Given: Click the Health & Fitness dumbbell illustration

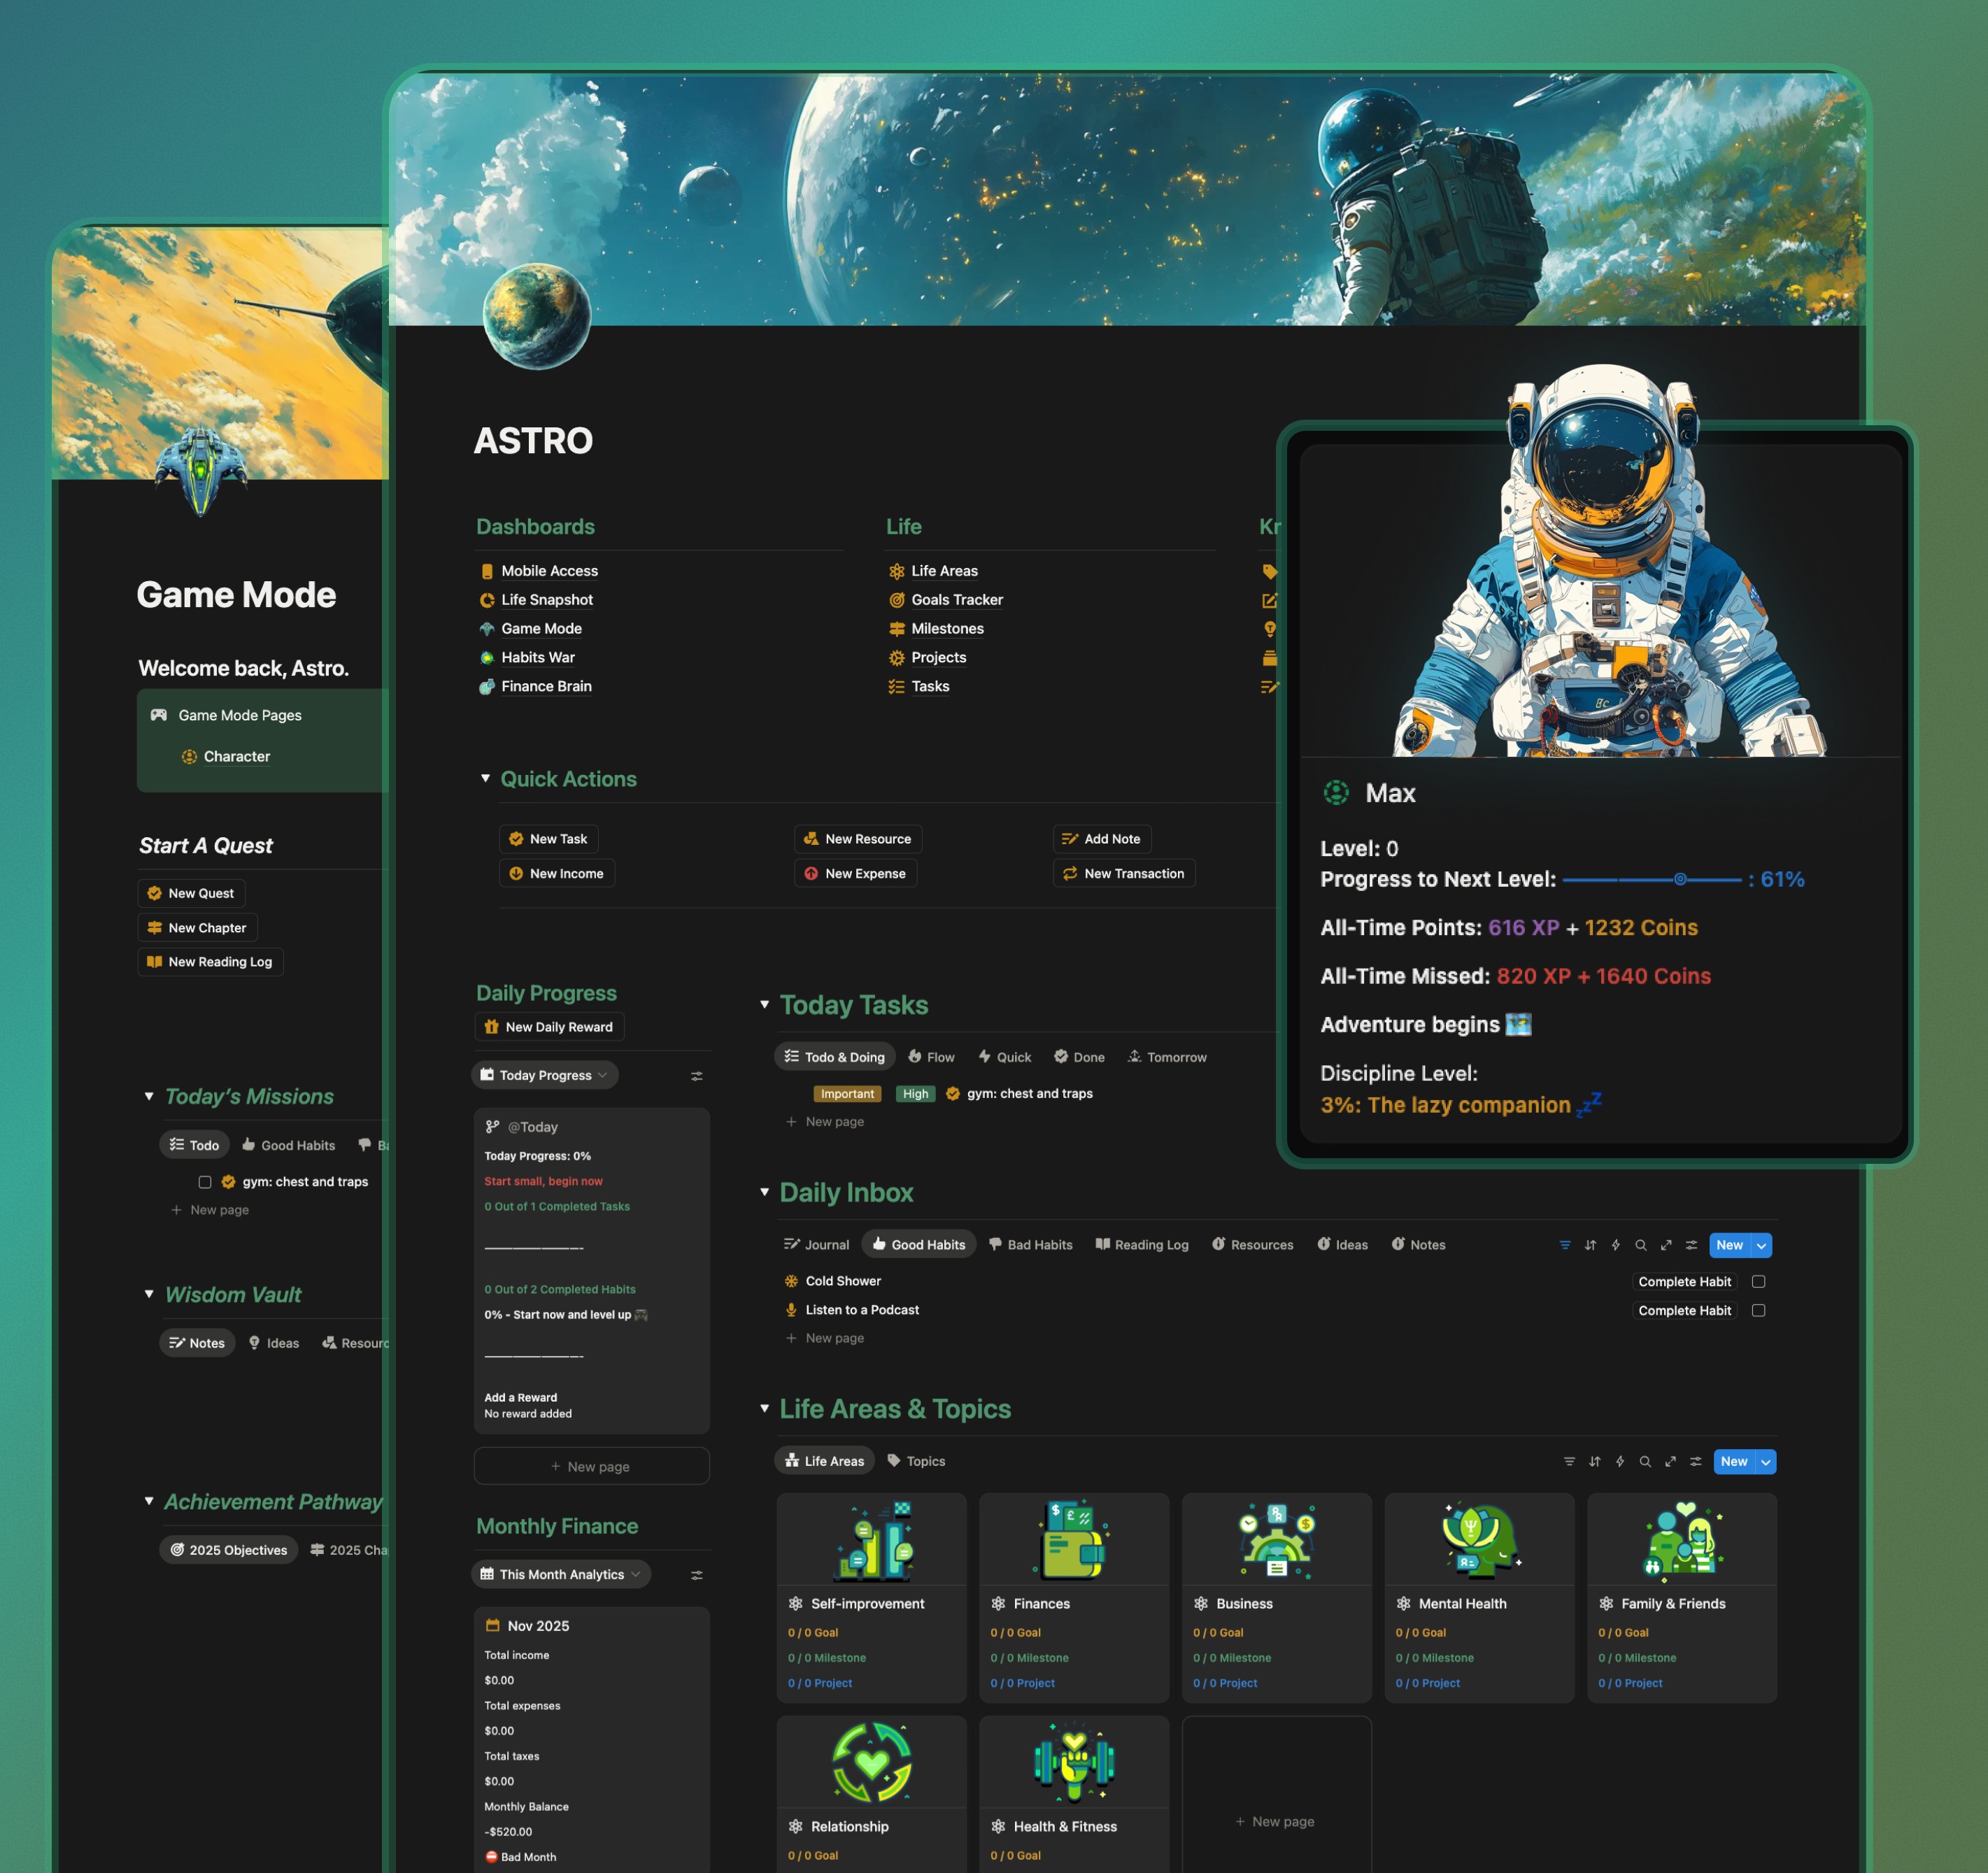Looking at the screenshot, I should point(1074,1762).
